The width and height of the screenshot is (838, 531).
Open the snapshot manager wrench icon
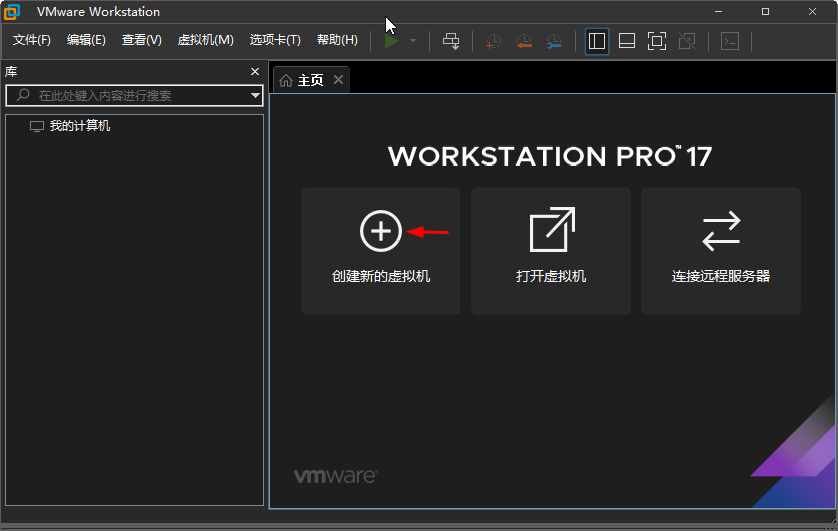[x=554, y=41]
